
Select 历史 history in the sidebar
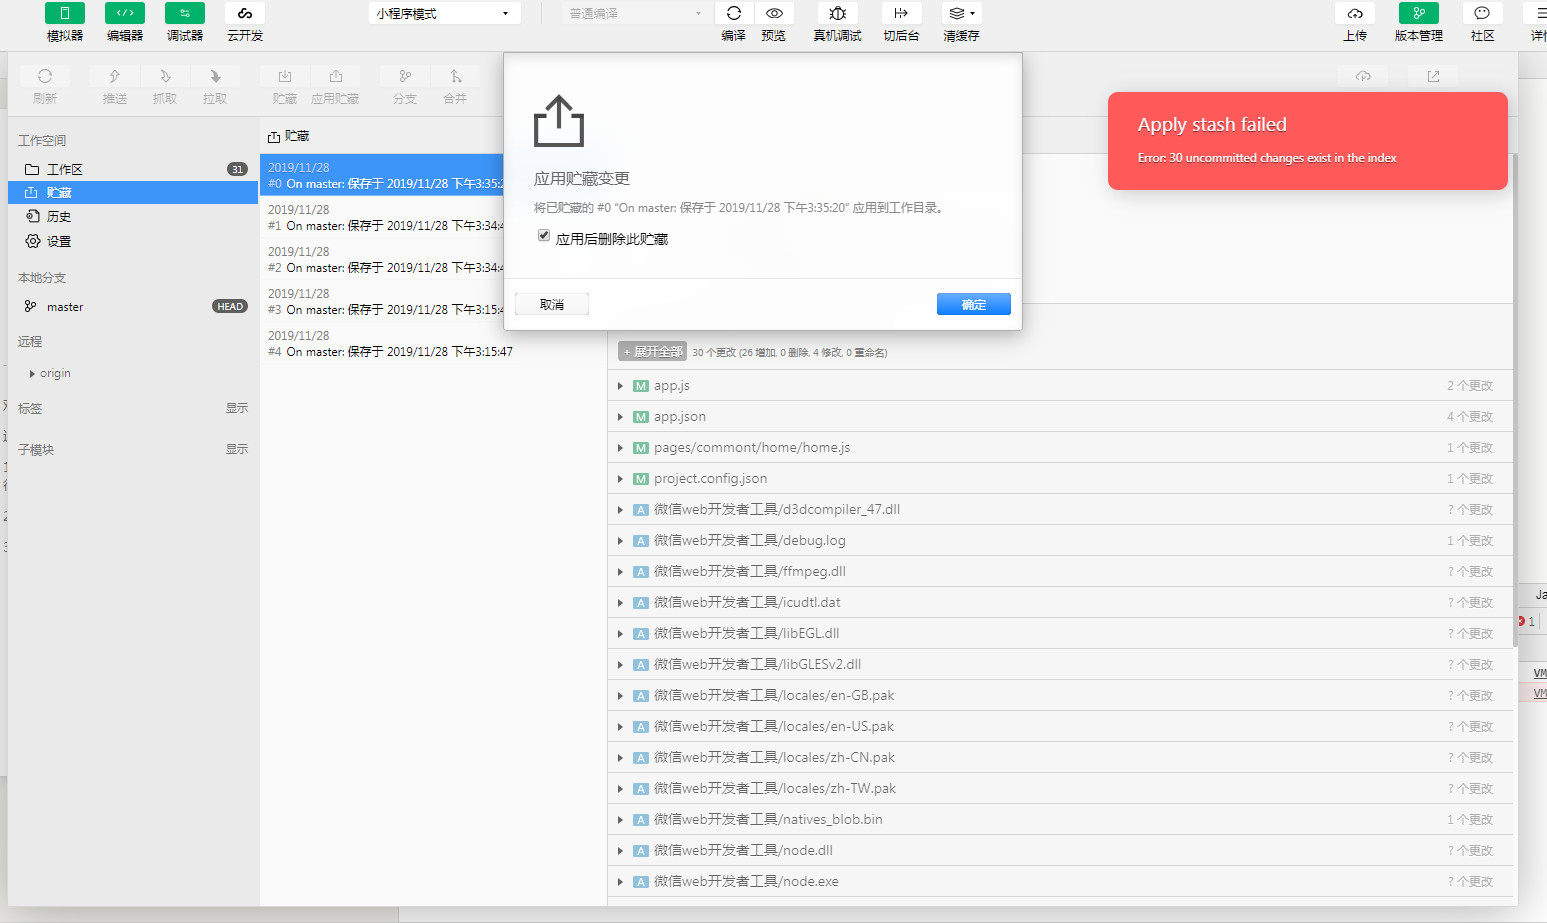click(x=133, y=217)
